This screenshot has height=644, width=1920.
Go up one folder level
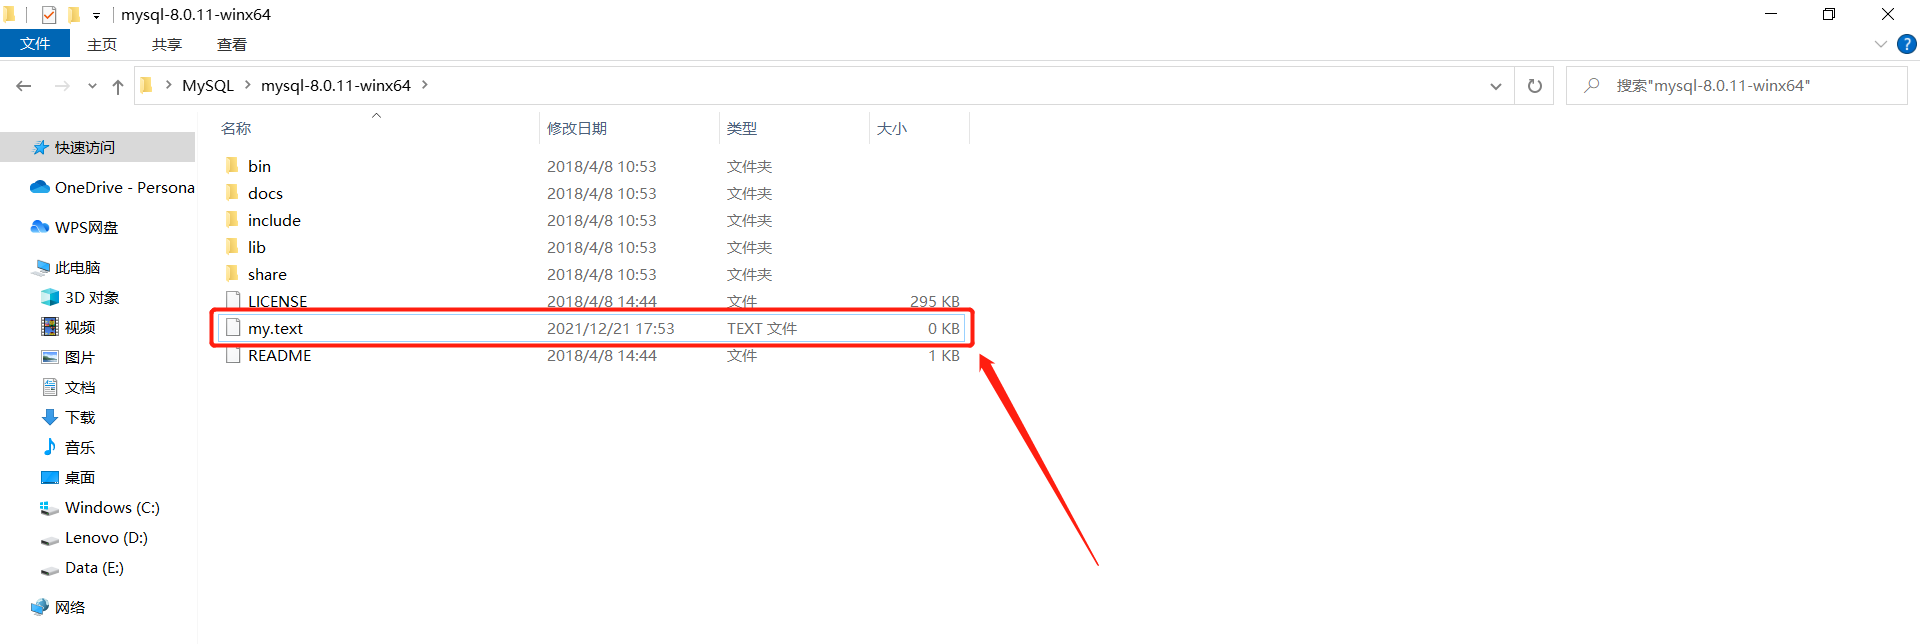pyautogui.click(x=118, y=86)
